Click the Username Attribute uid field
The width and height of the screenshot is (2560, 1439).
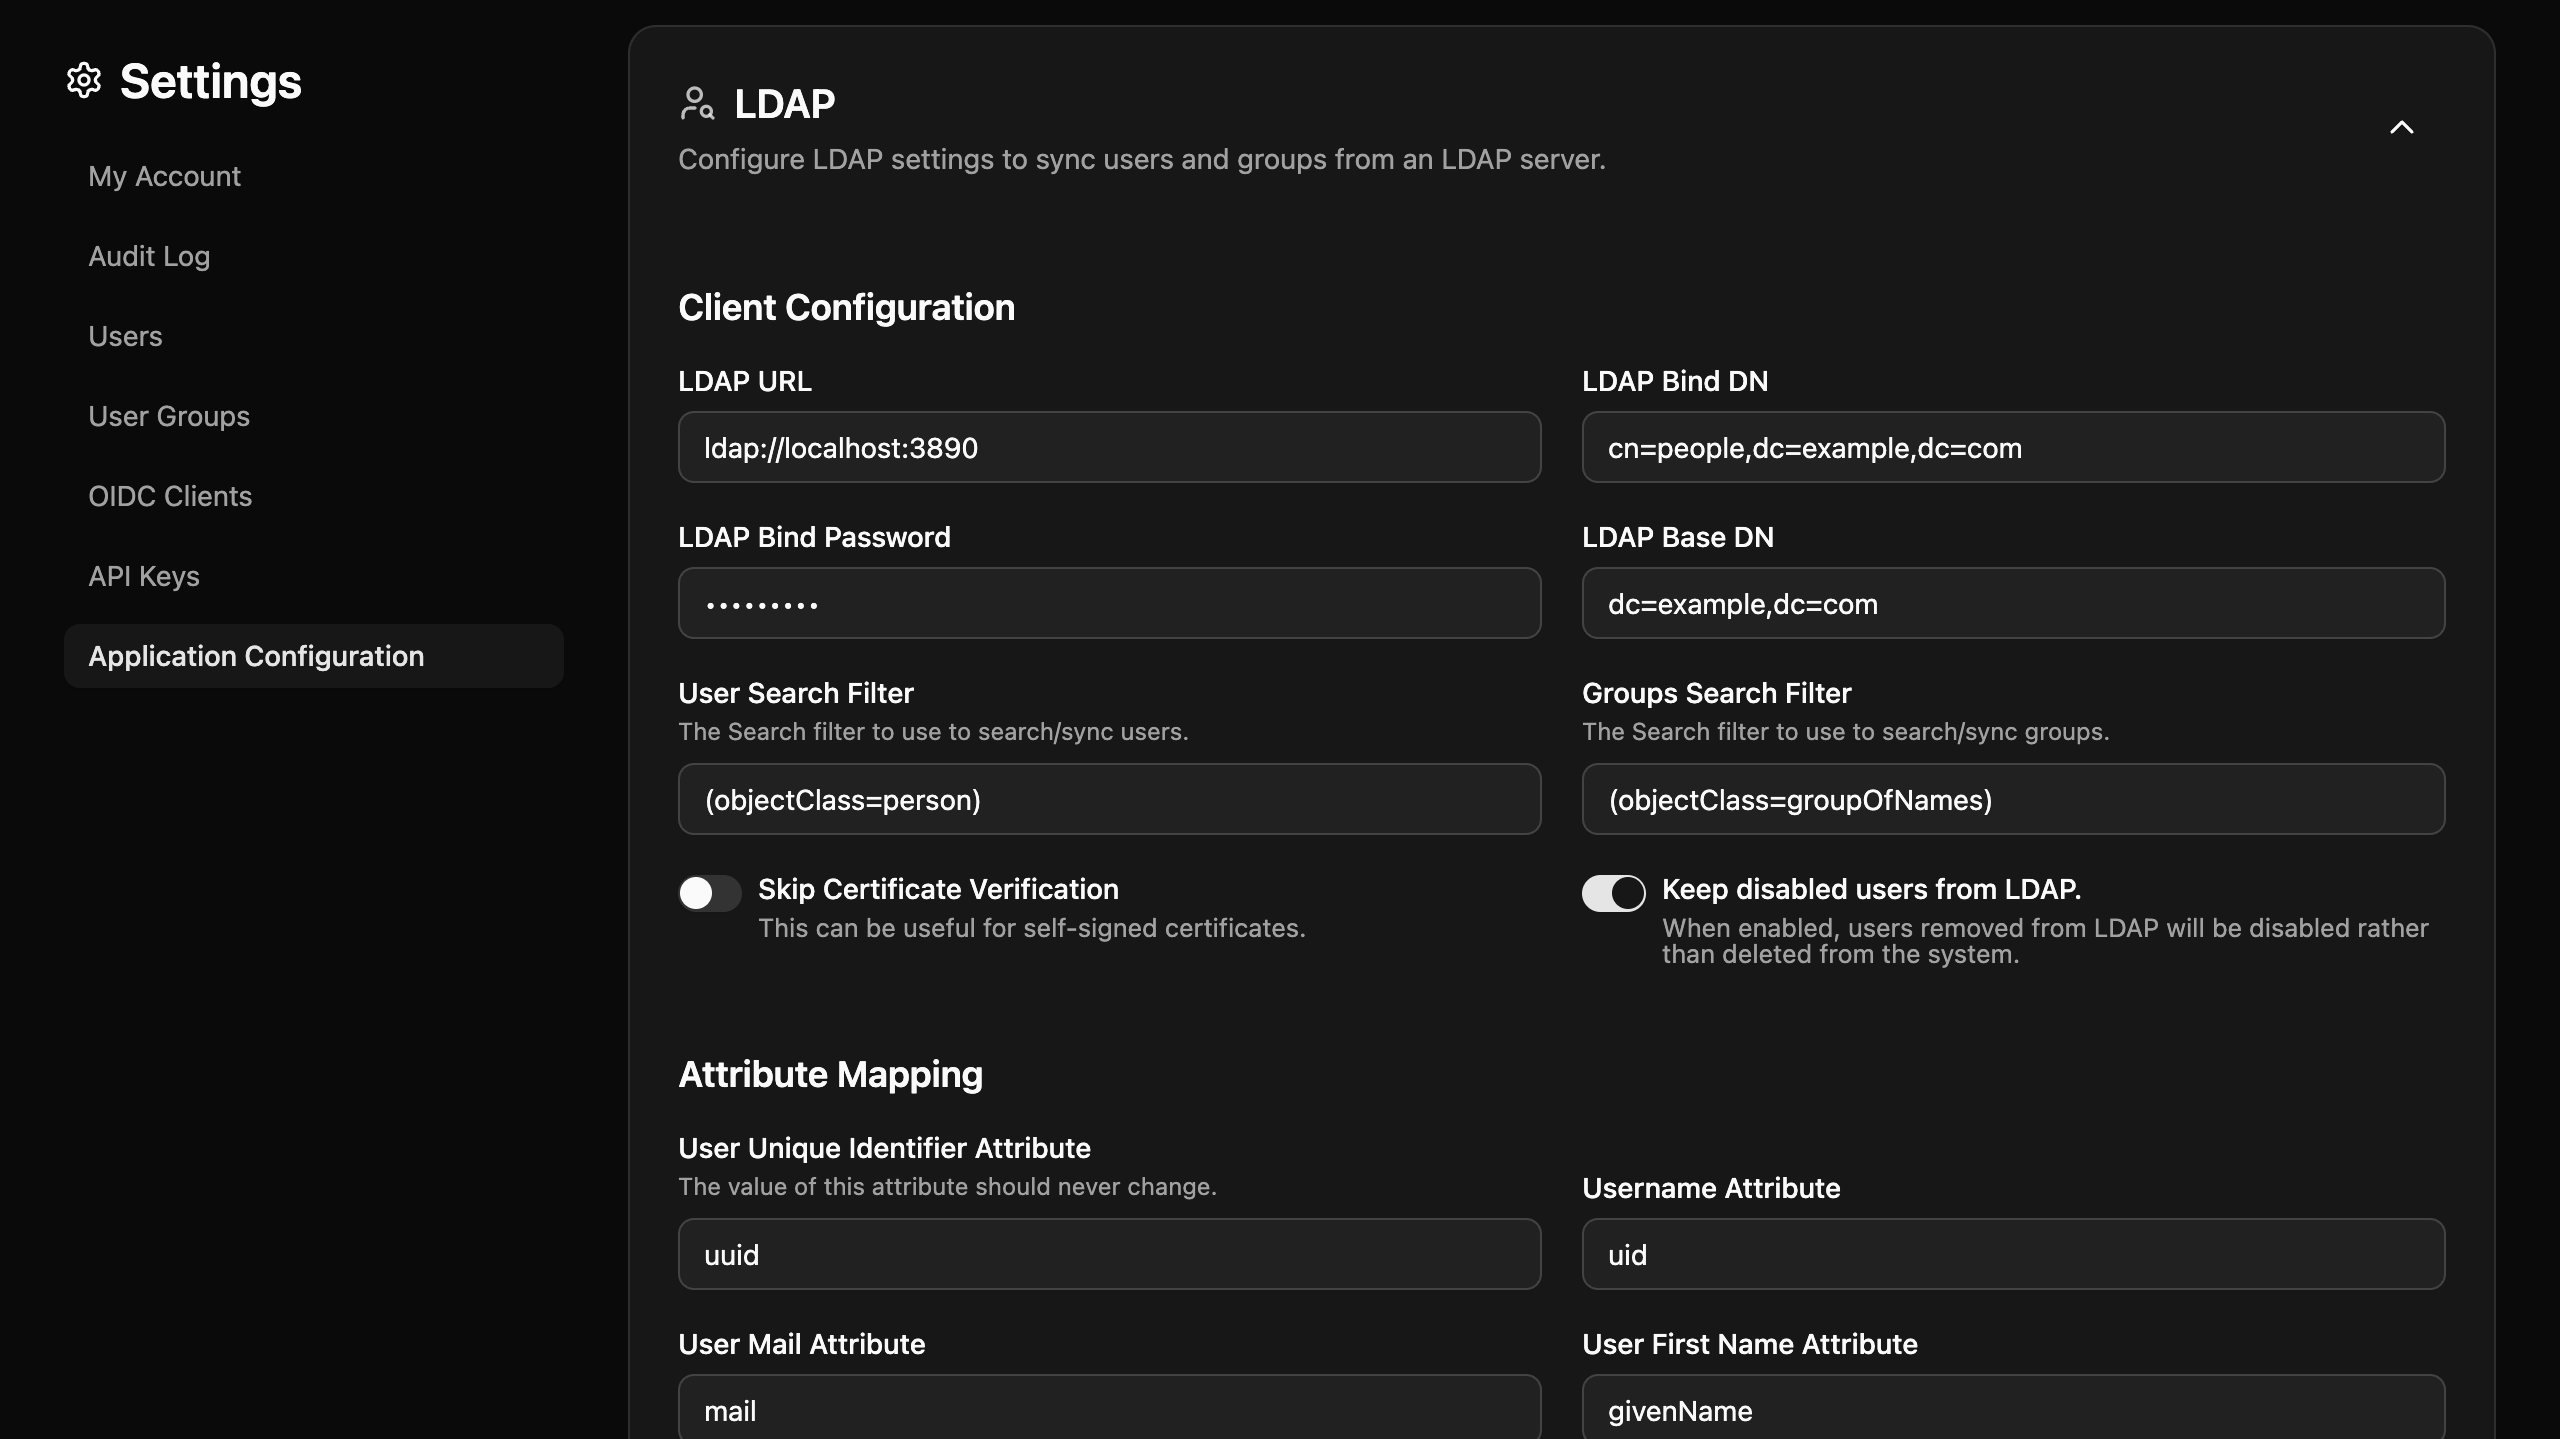(x=2010, y=1253)
